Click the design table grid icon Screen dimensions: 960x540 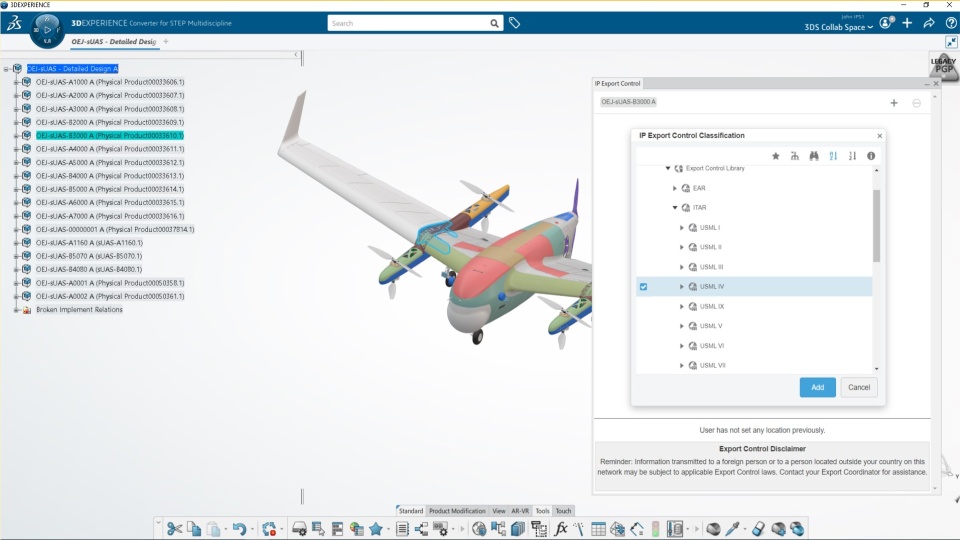[598, 529]
